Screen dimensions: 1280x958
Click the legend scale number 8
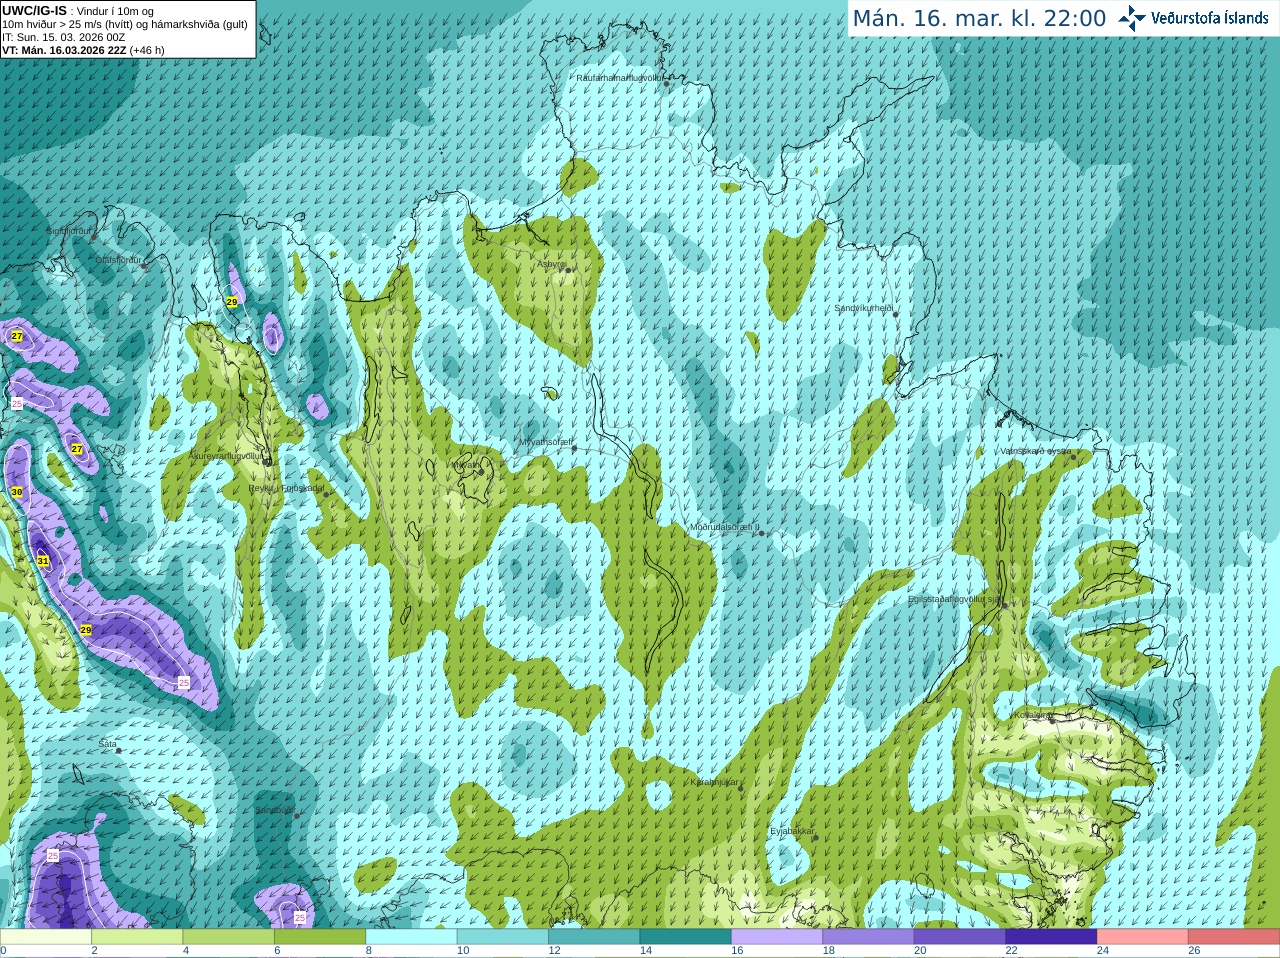coord(369,951)
